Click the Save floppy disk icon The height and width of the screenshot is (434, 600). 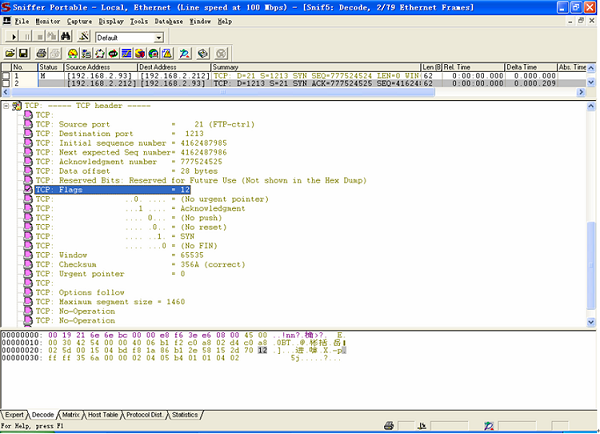point(23,52)
